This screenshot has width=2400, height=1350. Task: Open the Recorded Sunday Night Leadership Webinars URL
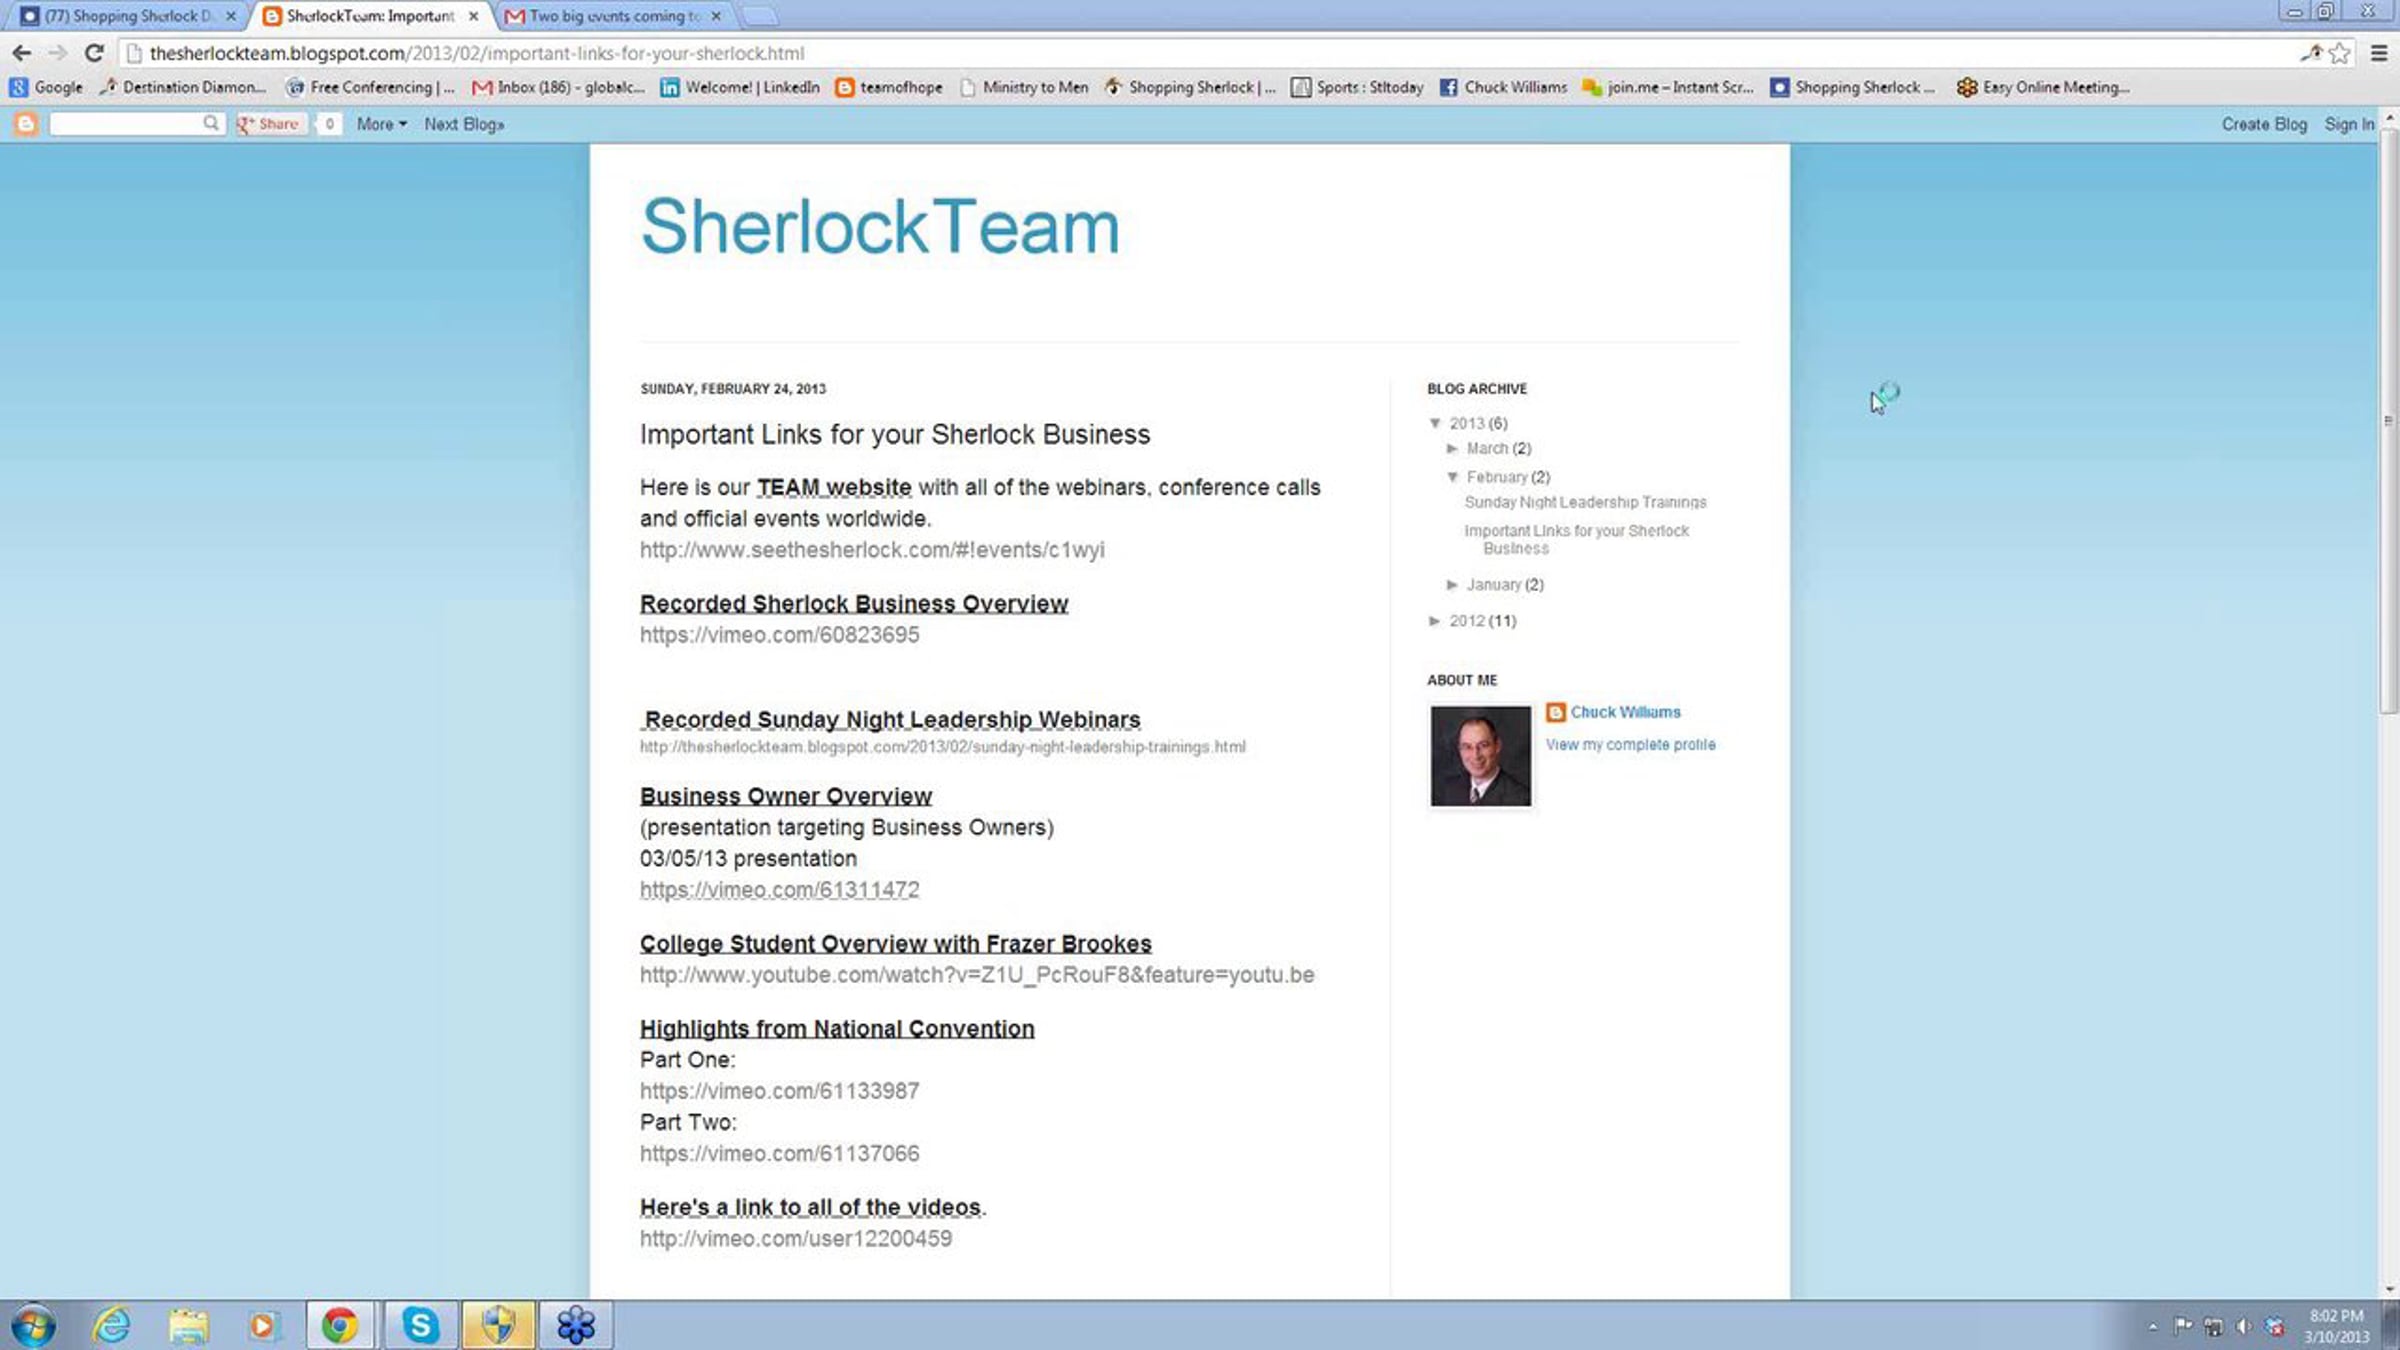pos(943,747)
